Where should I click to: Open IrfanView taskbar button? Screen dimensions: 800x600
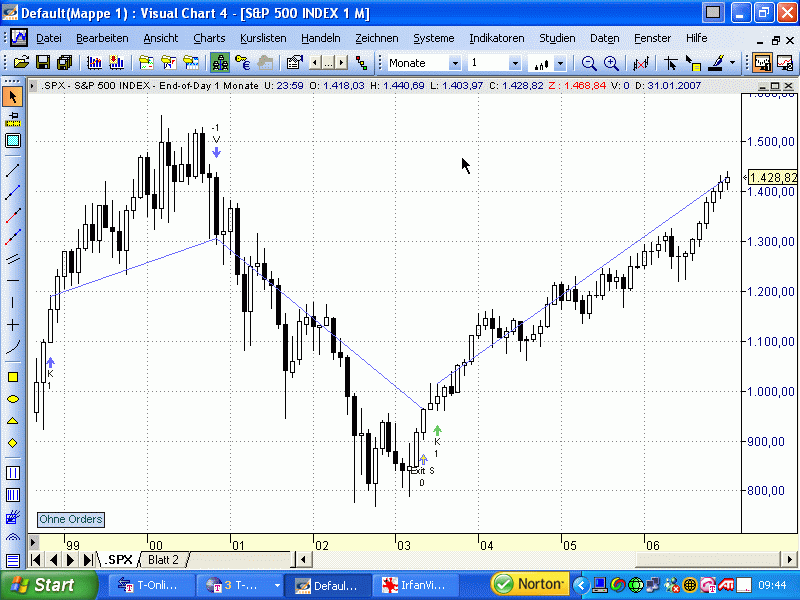pos(415,585)
